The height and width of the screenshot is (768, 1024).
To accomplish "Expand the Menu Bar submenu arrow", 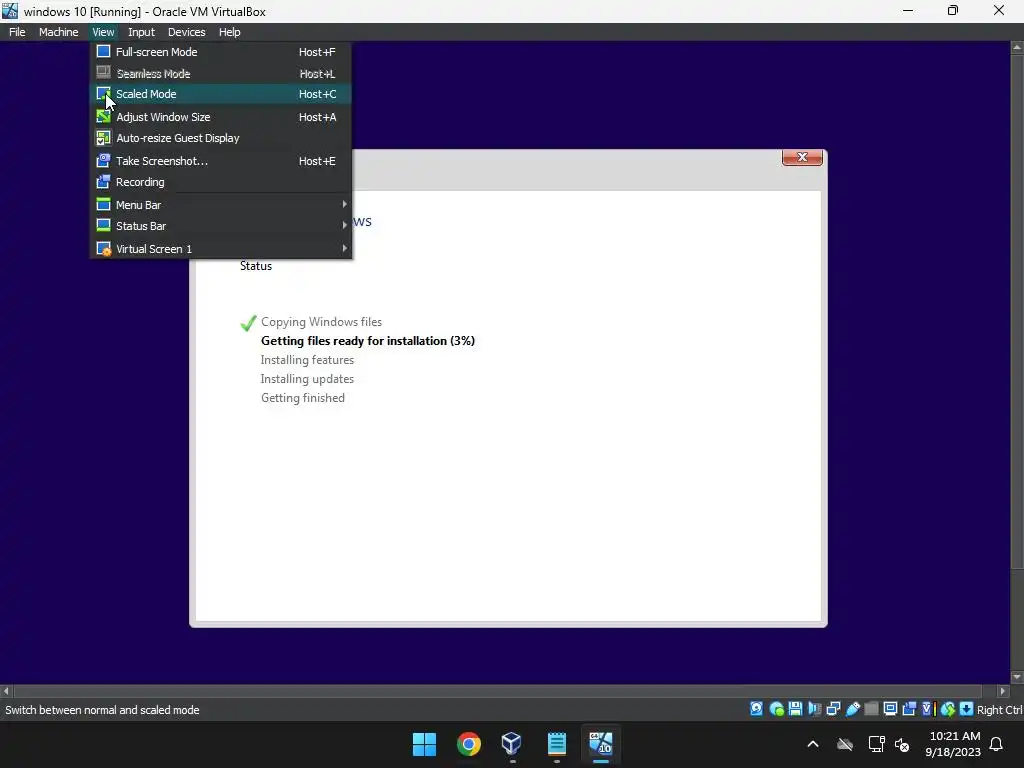I will tap(344, 204).
